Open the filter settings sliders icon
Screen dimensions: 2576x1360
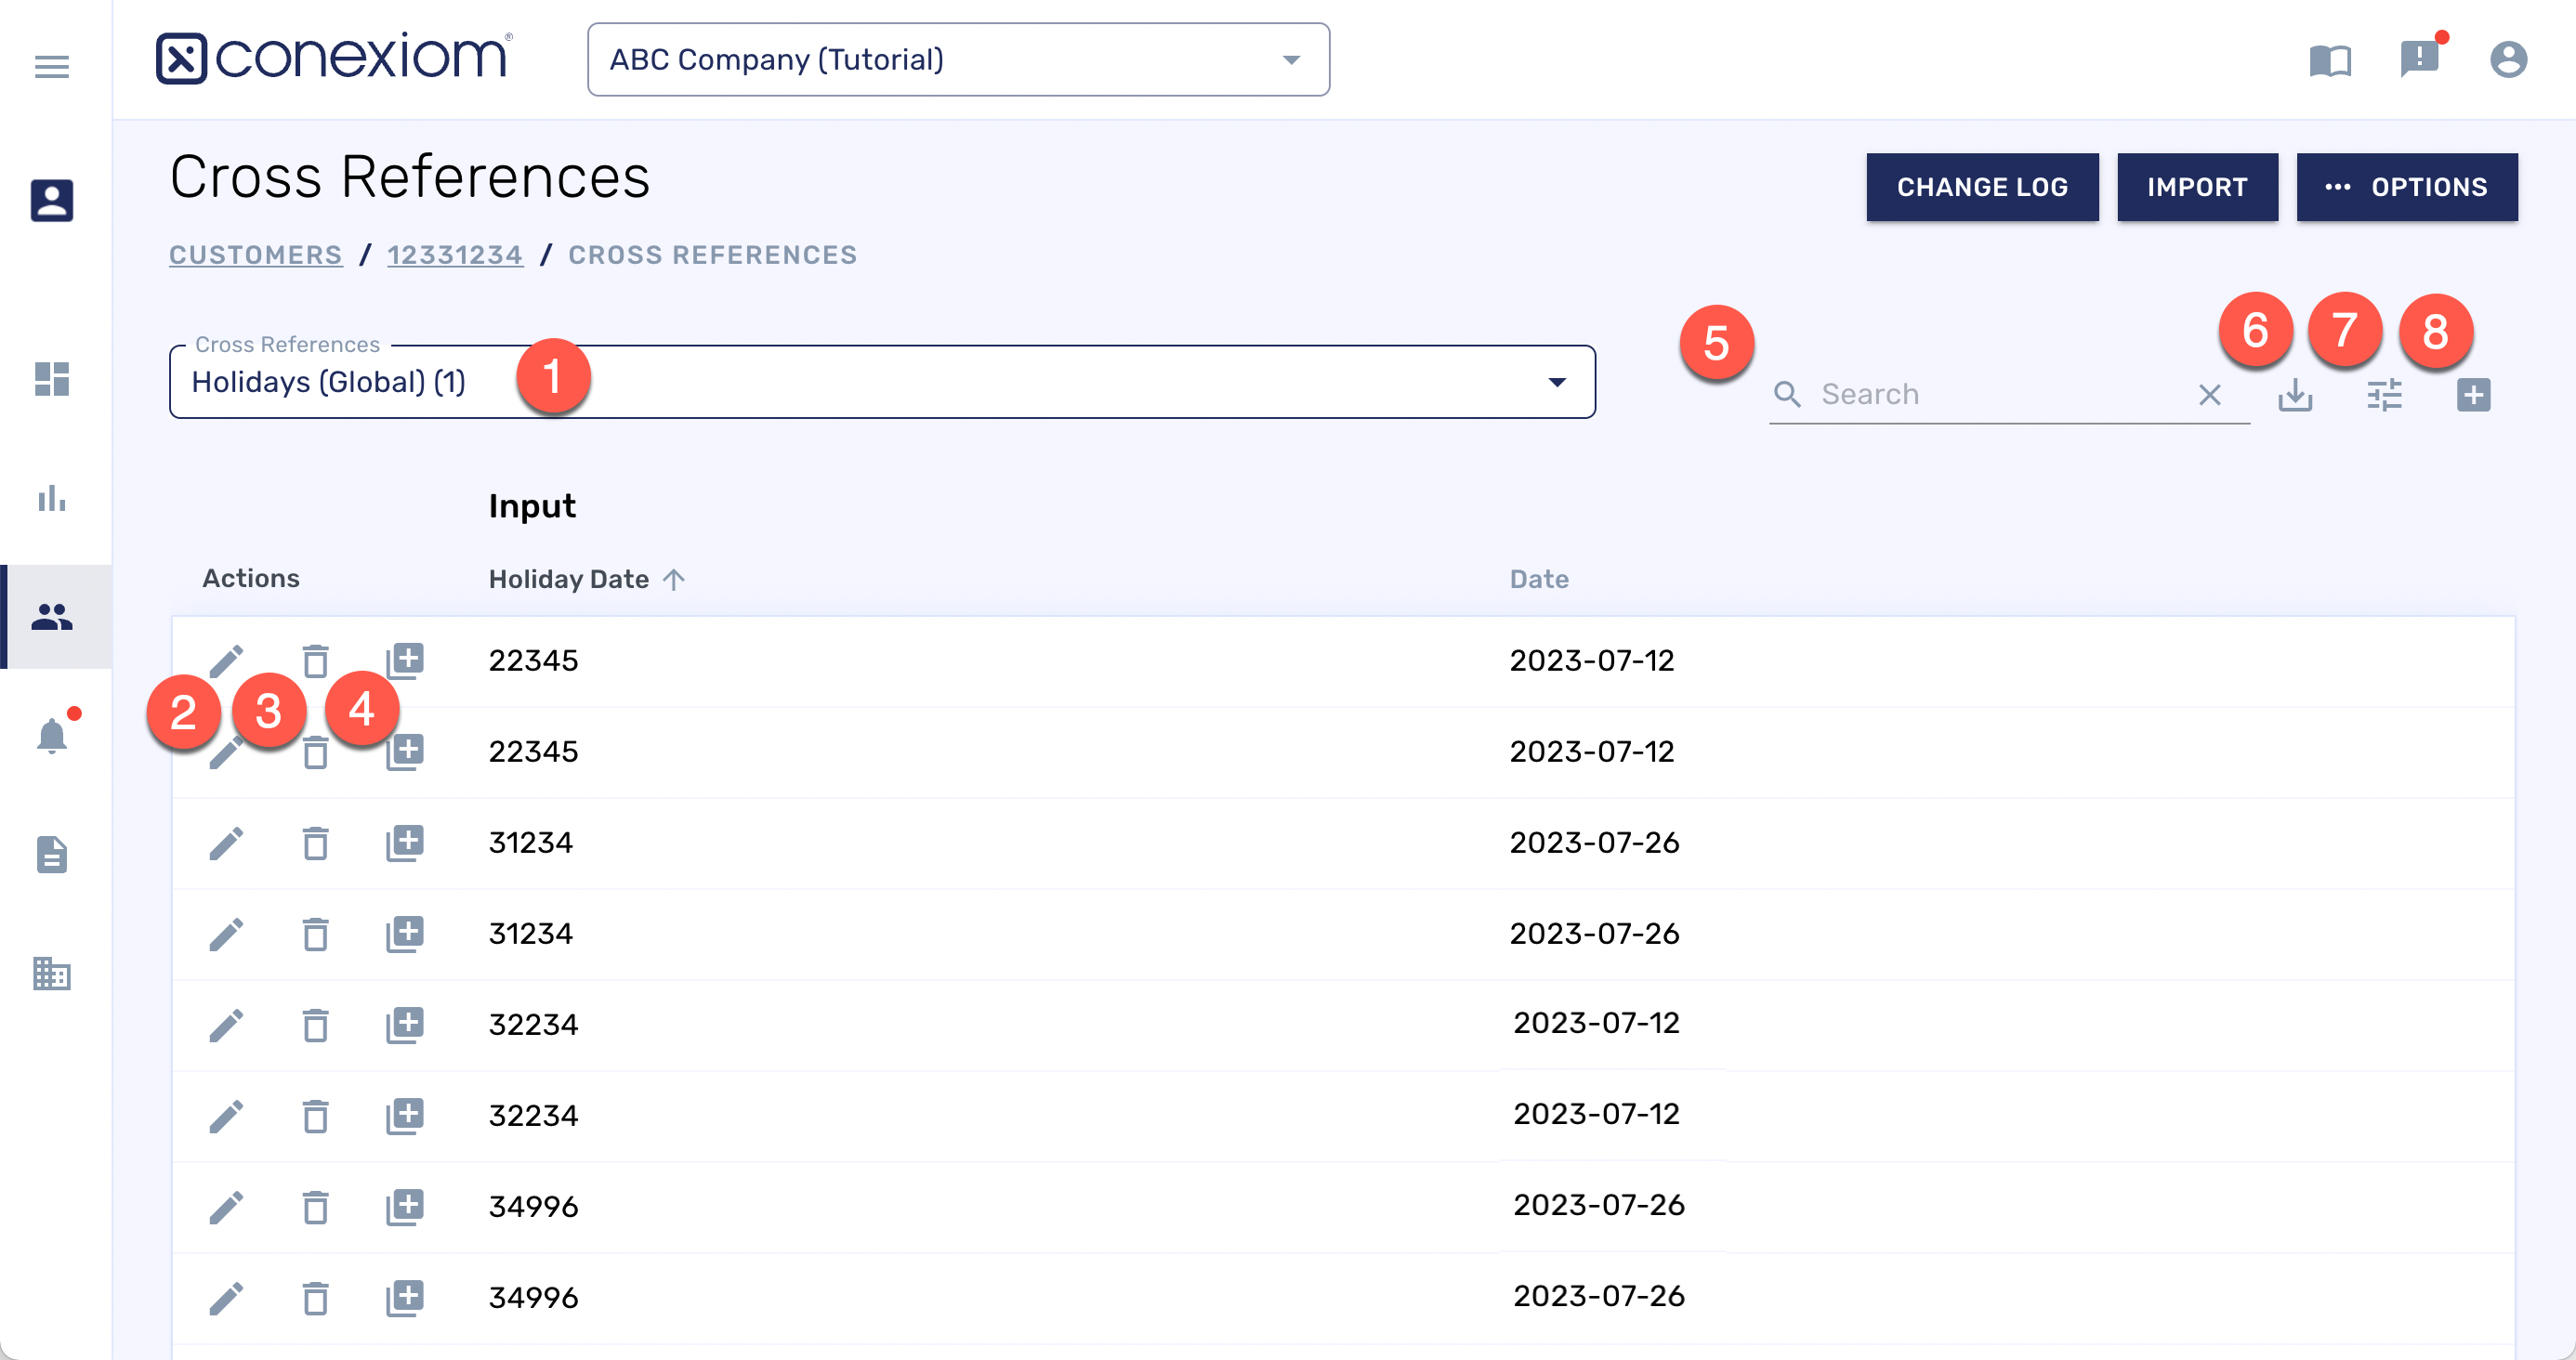(2384, 395)
